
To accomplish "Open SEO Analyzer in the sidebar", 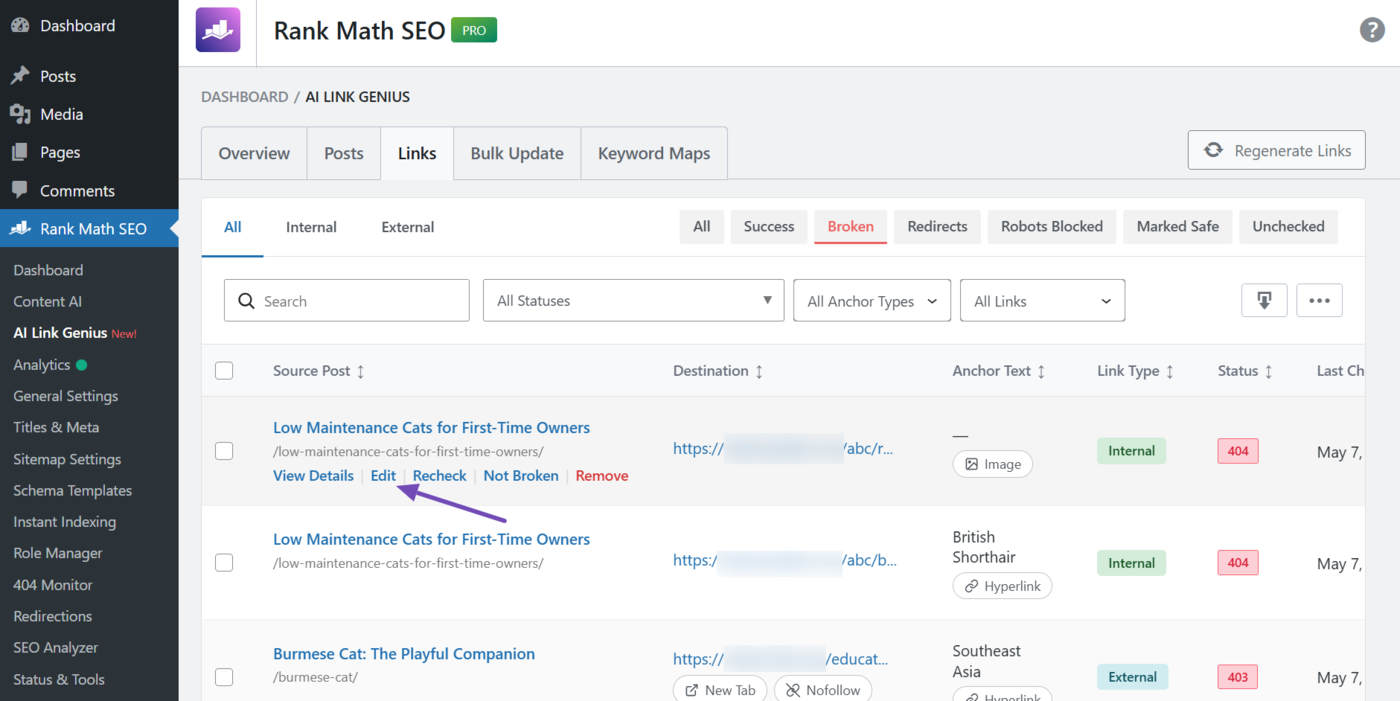I will click(x=56, y=648).
